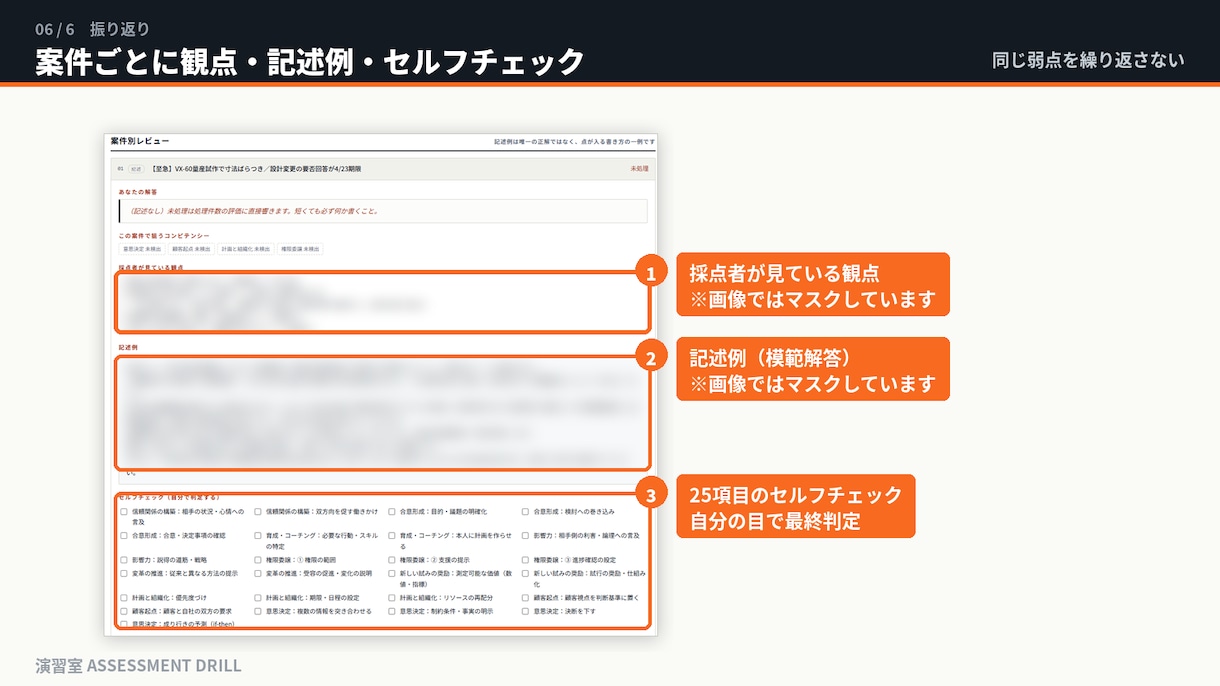Tick 計画と組織化：優先度づけ checkbox
This screenshot has width=1220, height=686.
tap(124, 598)
